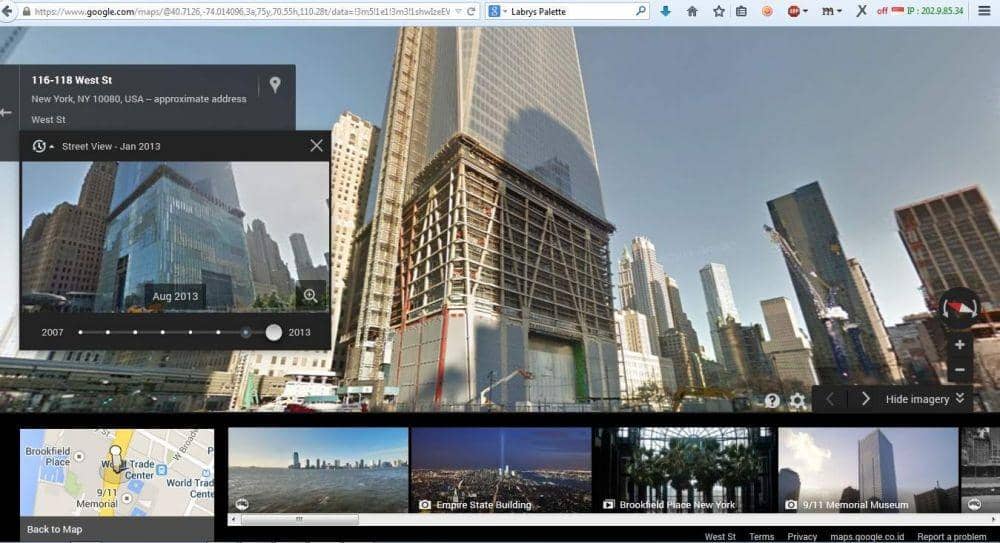Open the maps.google.co.id link

point(867,537)
